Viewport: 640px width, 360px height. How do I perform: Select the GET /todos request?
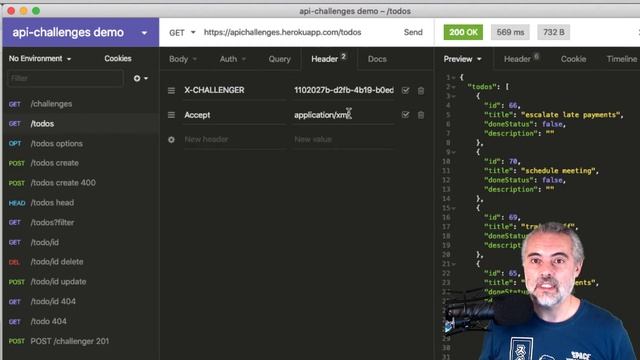(81, 124)
